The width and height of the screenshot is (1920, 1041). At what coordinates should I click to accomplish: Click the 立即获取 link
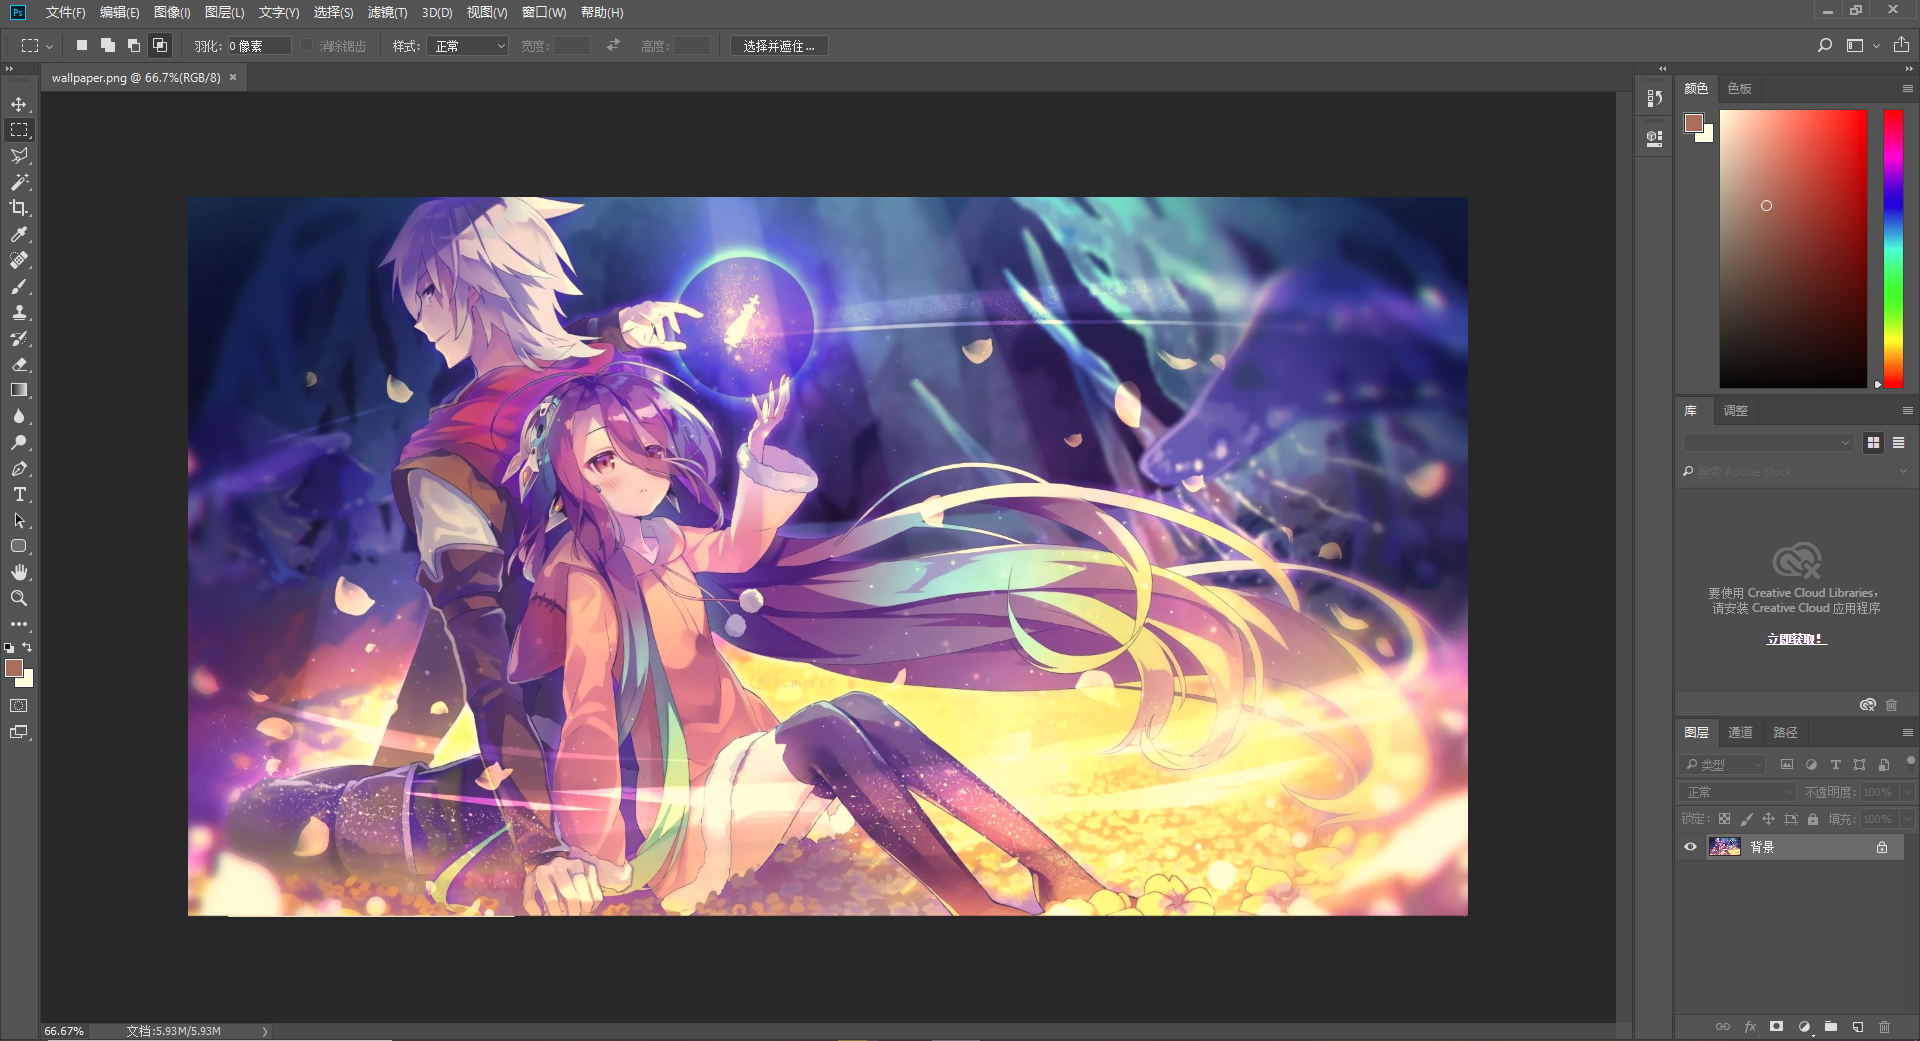click(1796, 639)
